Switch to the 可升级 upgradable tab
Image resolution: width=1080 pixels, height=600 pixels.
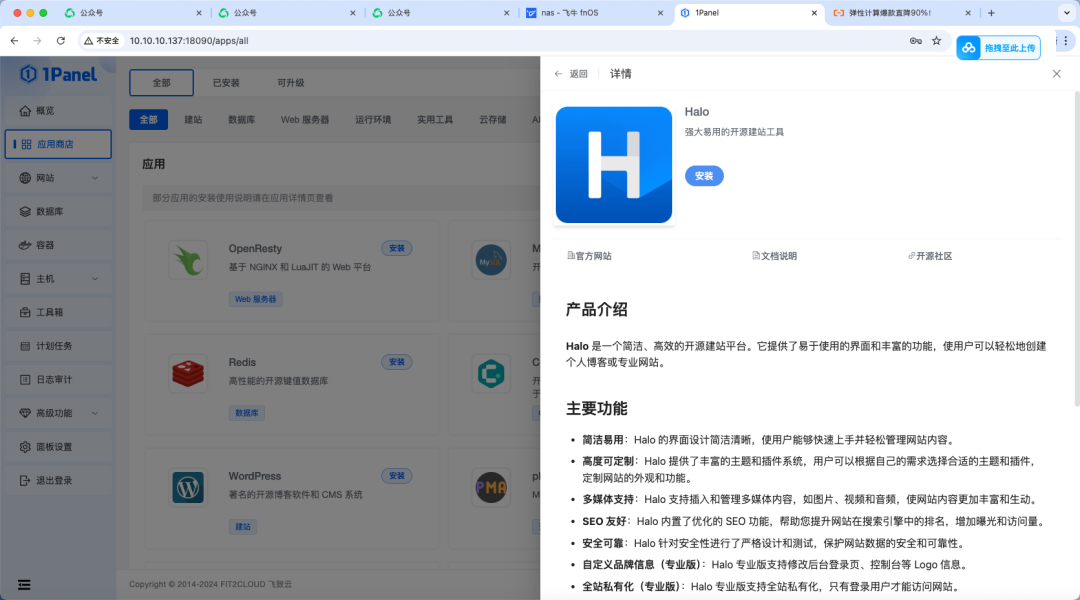(291, 83)
